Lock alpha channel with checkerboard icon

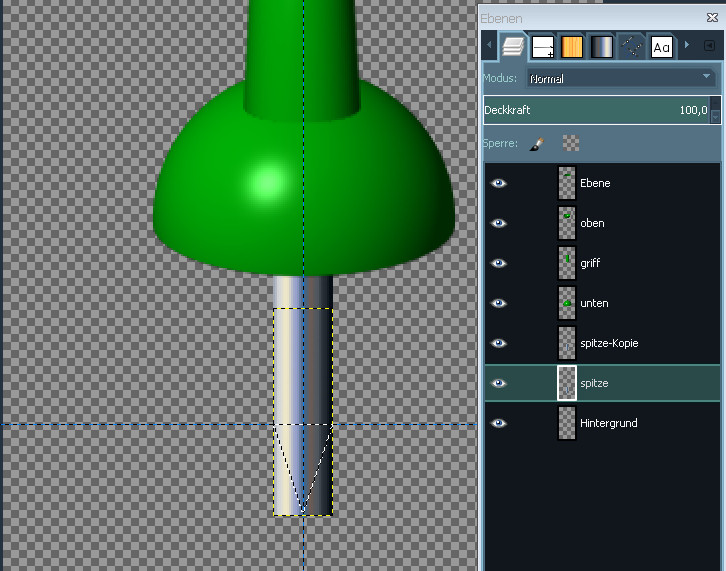pos(571,144)
